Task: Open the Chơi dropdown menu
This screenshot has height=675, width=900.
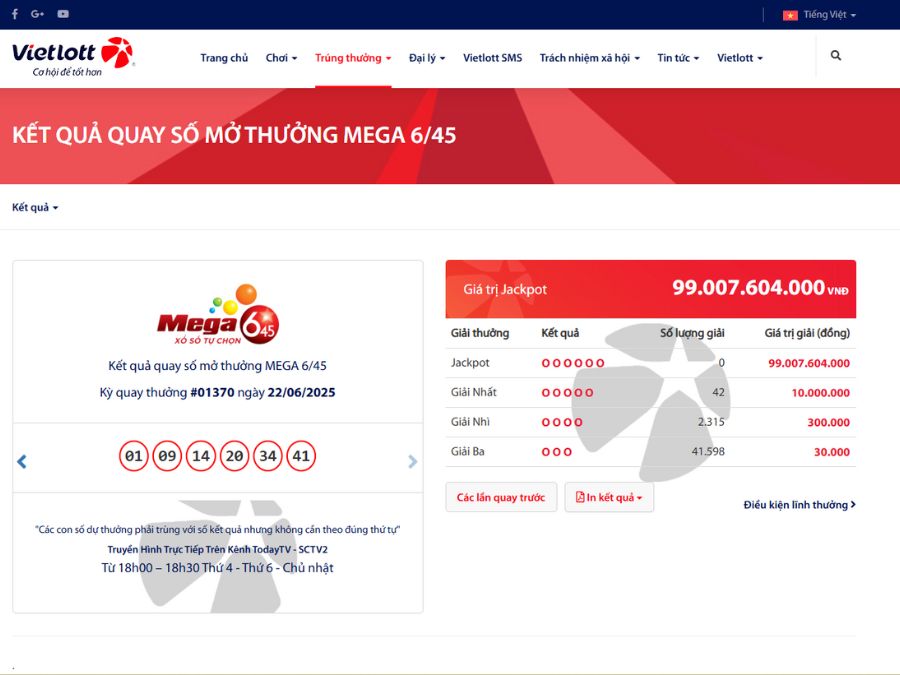Action: pyautogui.click(x=281, y=57)
